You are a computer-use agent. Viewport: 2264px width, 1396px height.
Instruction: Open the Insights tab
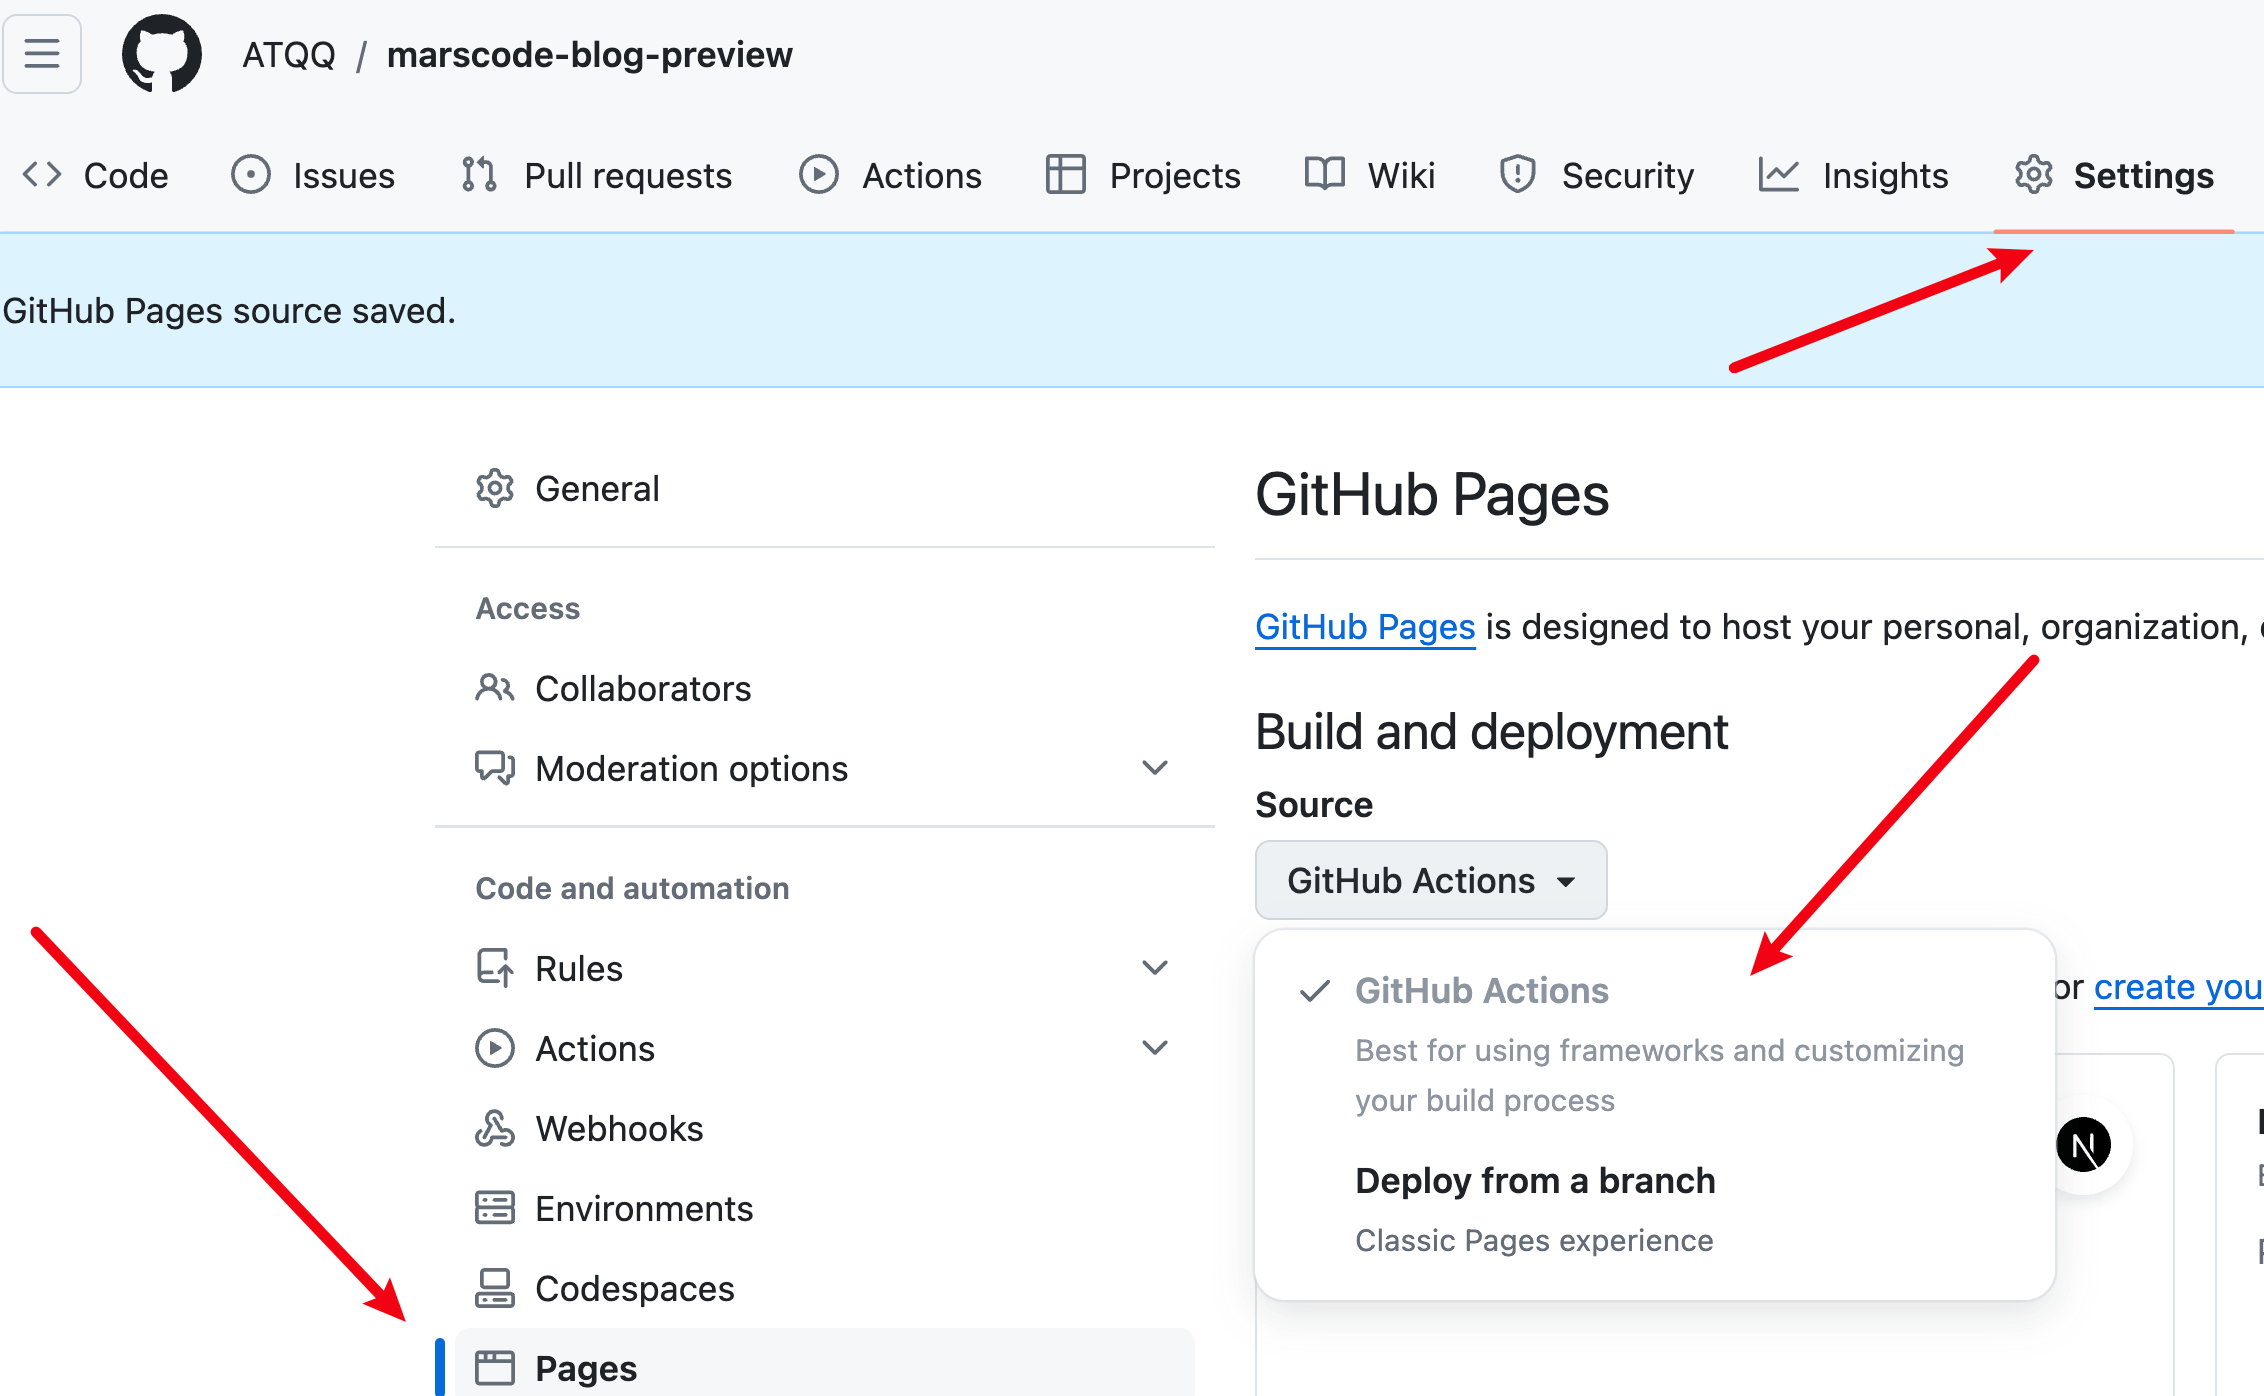coord(1854,175)
